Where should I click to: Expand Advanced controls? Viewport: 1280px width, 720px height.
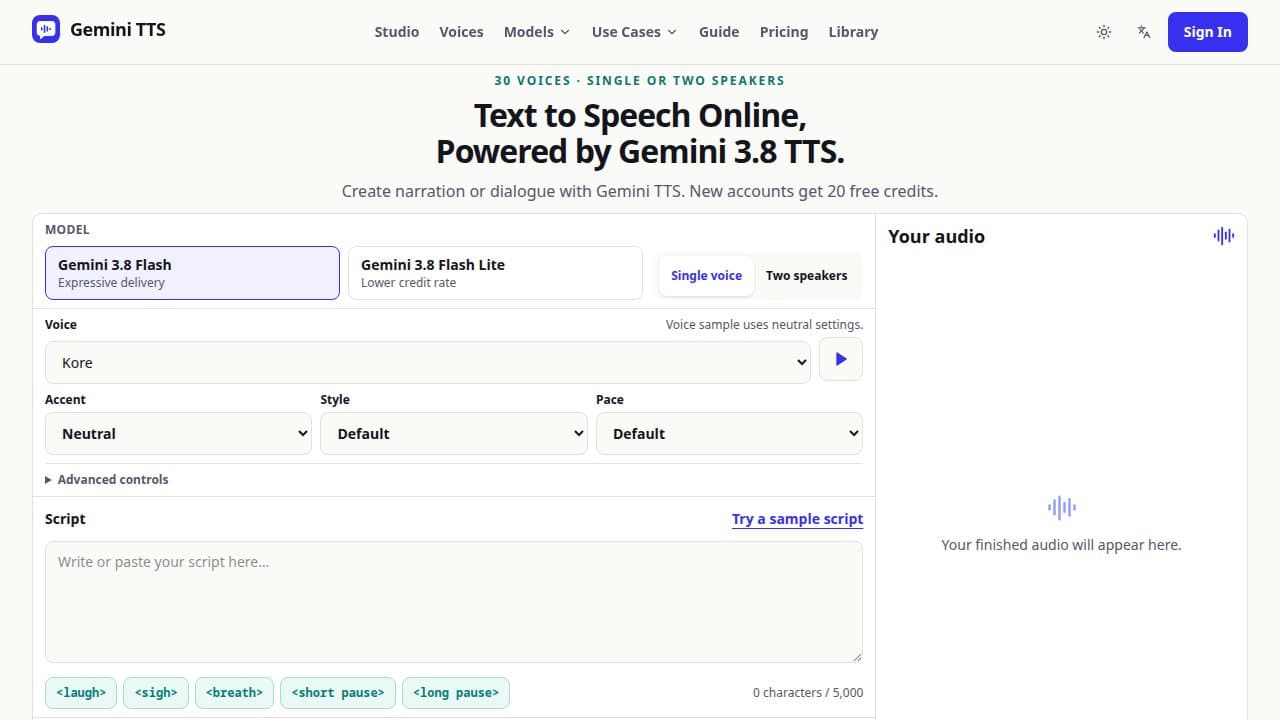click(107, 480)
